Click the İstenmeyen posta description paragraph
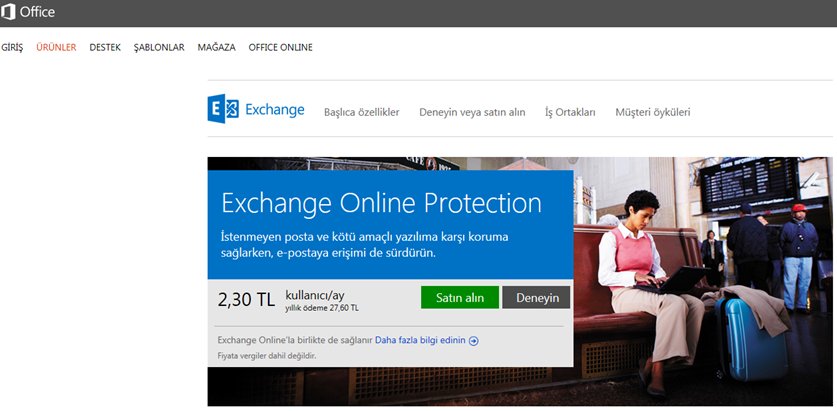The image size is (837, 411). point(365,244)
